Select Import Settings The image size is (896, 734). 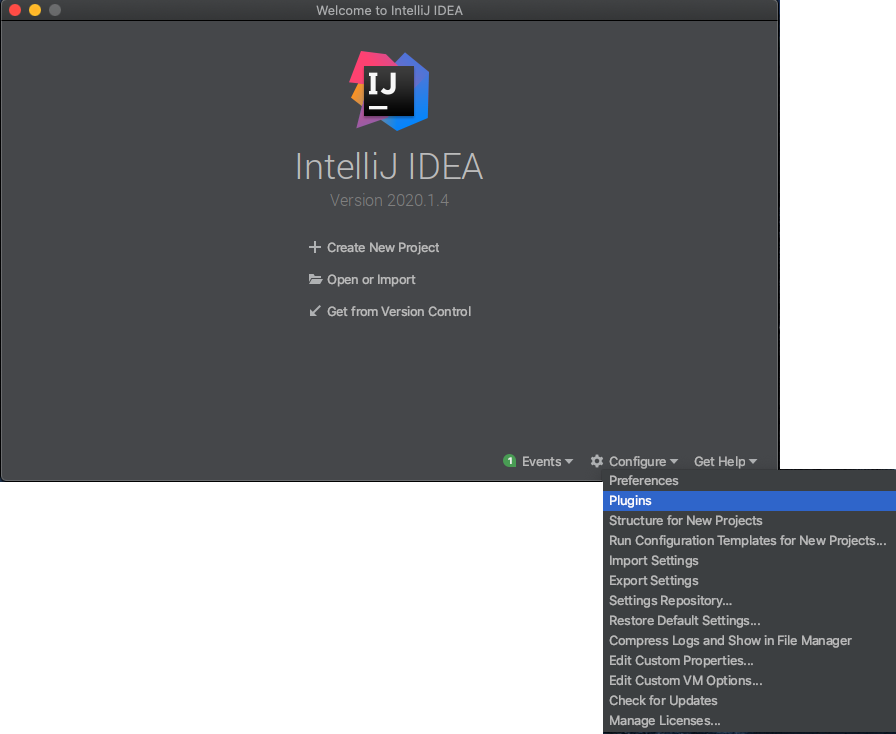(x=749, y=560)
